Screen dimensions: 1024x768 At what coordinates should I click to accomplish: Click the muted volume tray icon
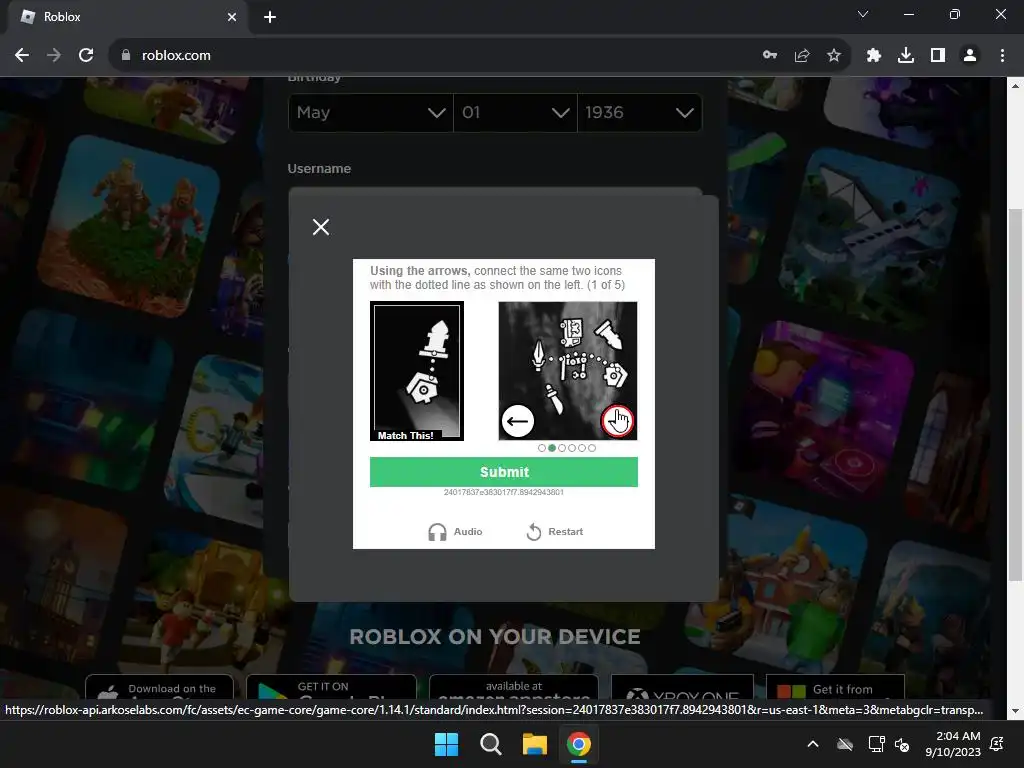coord(902,744)
